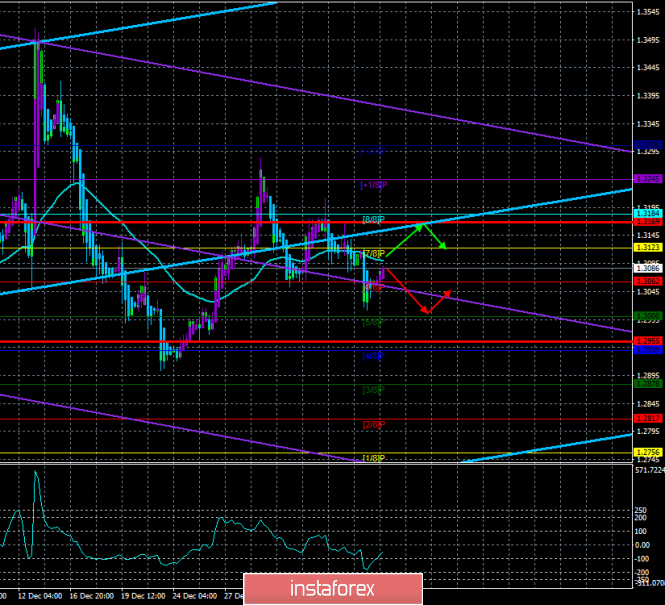The height and width of the screenshot is (605, 665).
Task: Click the 1.2845 price axis label
Action: pos(648,404)
